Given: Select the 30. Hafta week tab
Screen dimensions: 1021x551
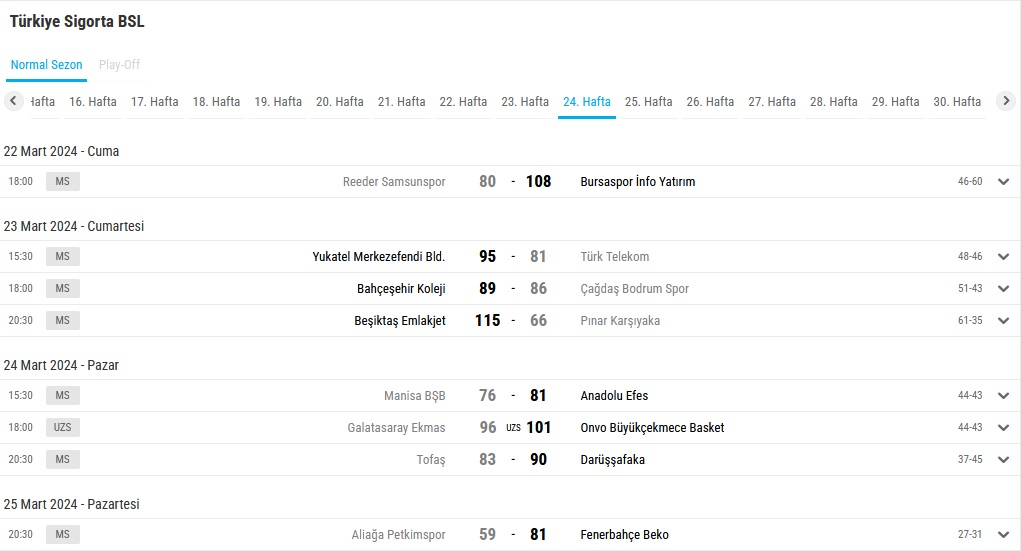Looking at the screenshot, I should point(957,102).
